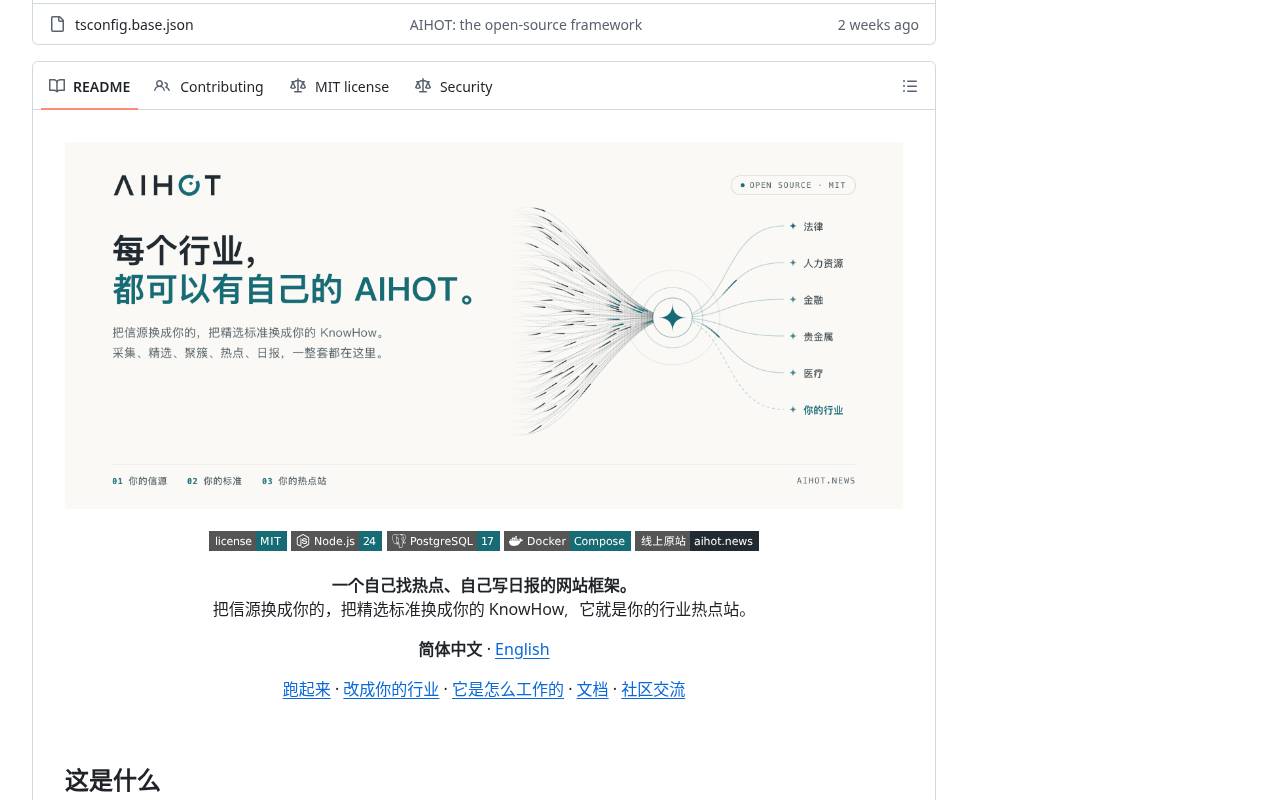Jump to the 改成你的行业 section
Screen dimensions: 1280x800
coord(391,689)
